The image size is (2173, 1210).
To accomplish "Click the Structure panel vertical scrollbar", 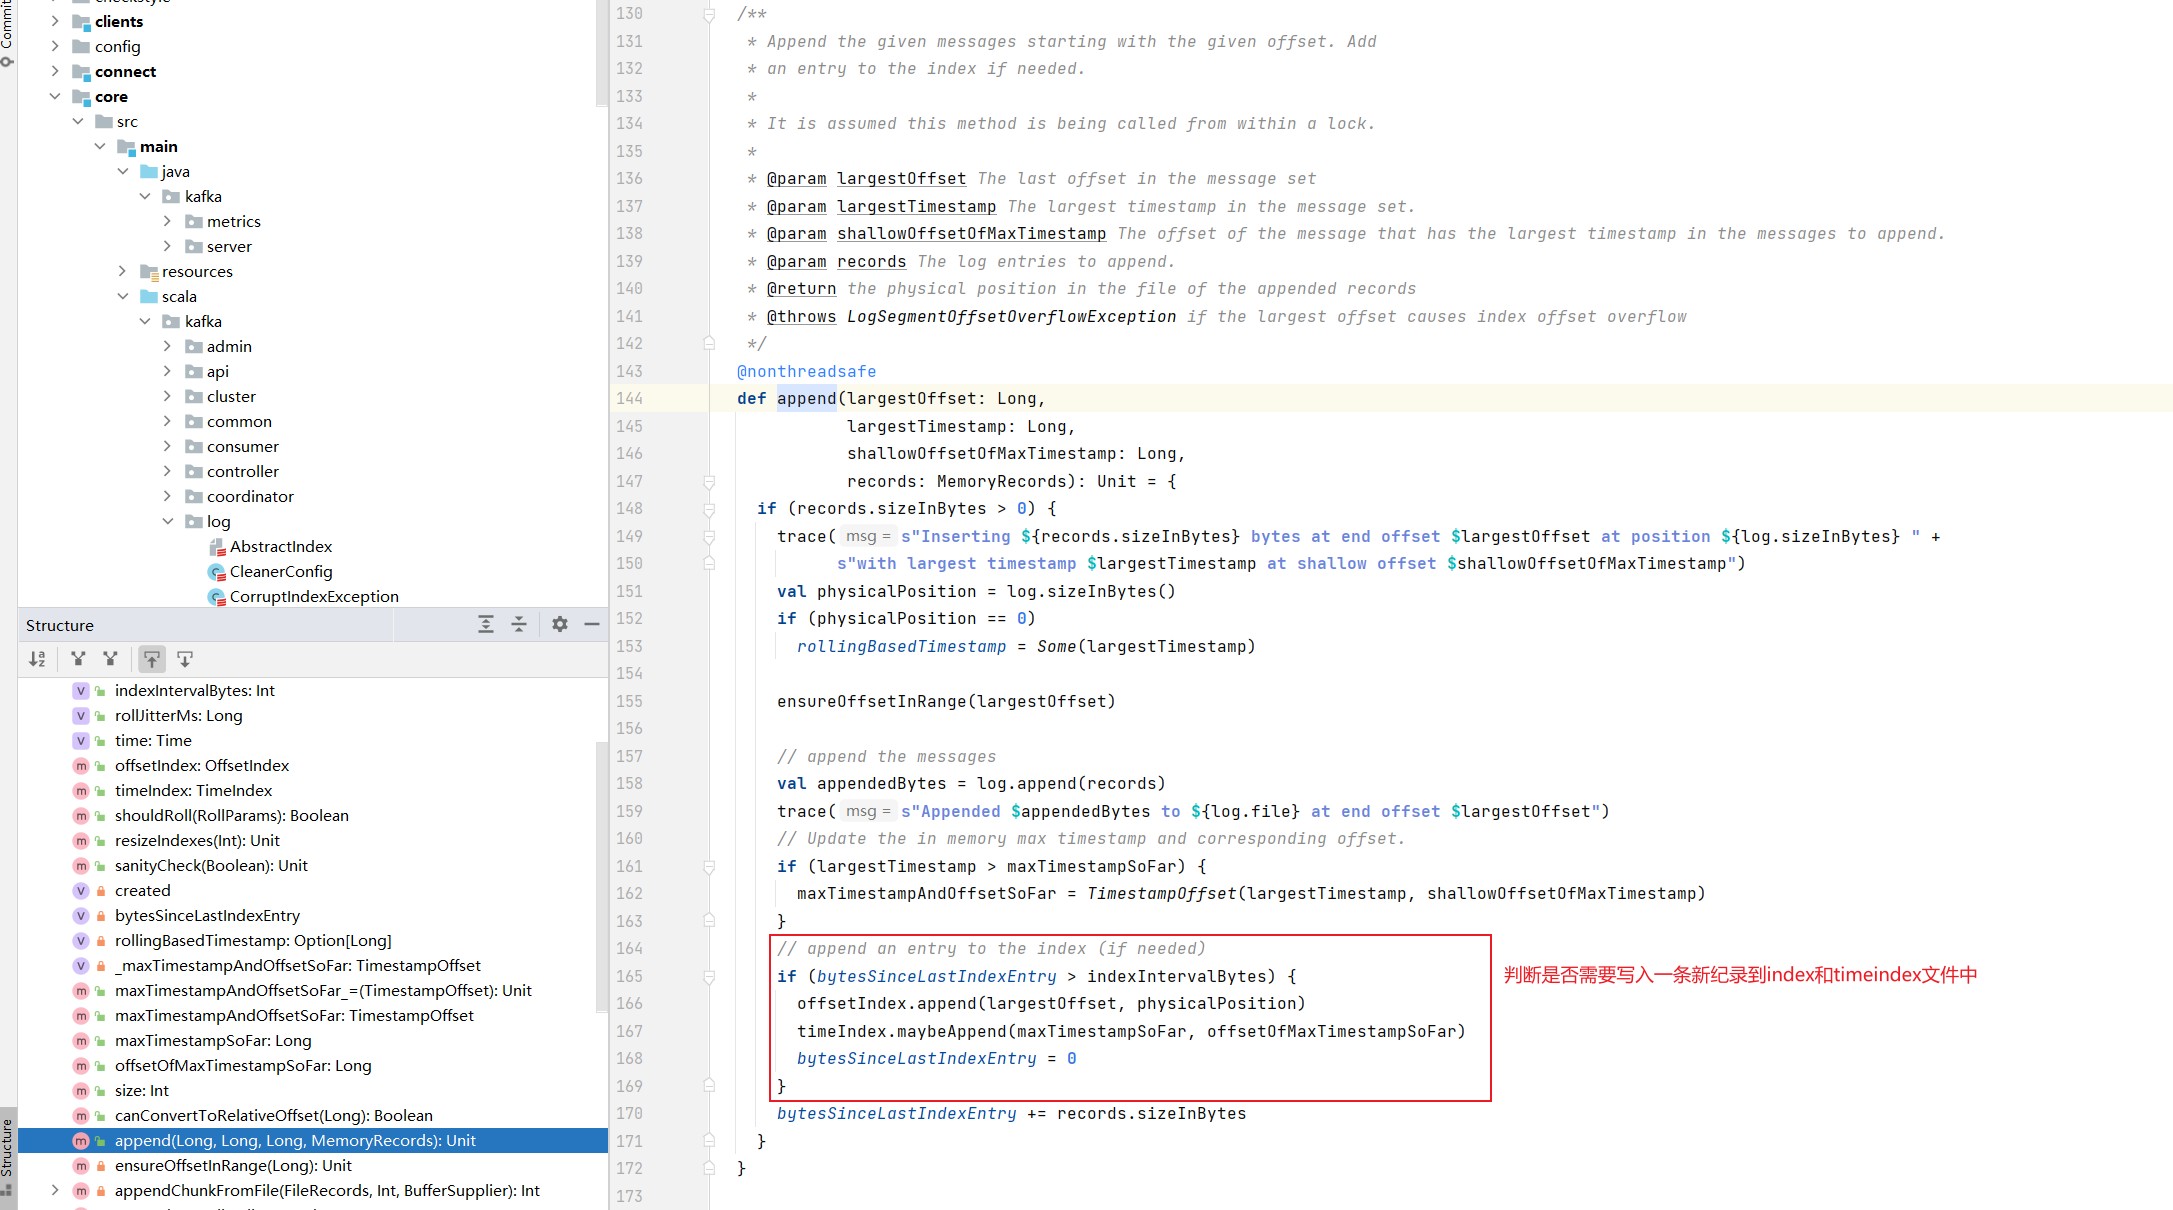I will (x=601, y=875).
